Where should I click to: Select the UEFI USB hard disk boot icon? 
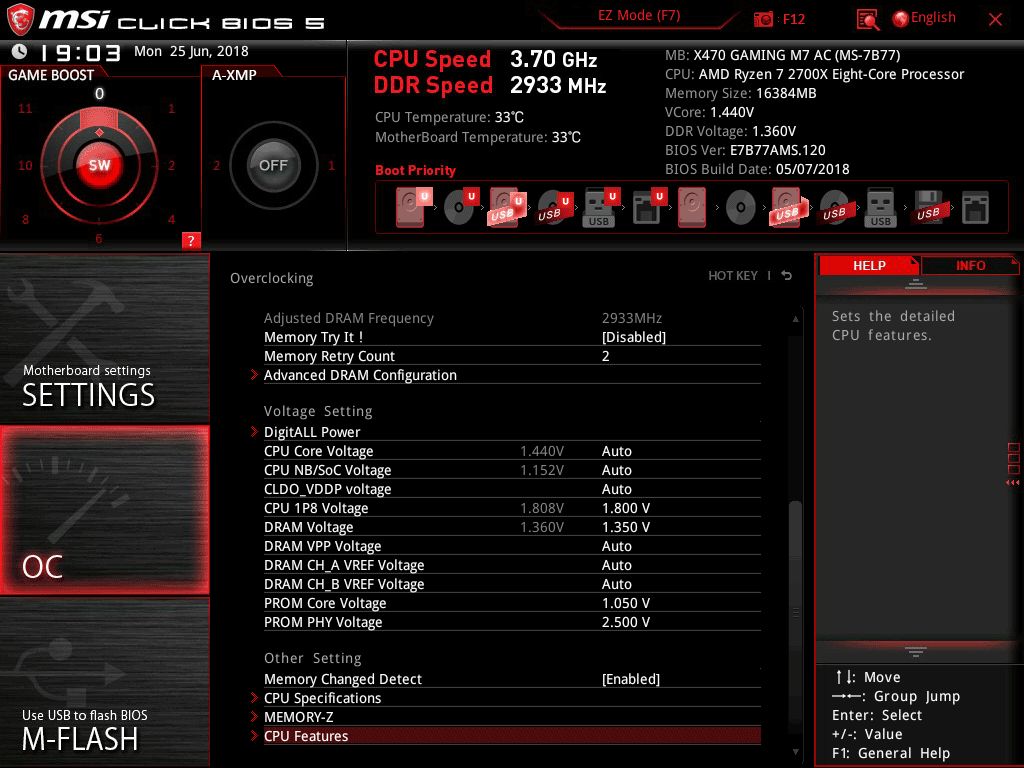click(507, 207)
